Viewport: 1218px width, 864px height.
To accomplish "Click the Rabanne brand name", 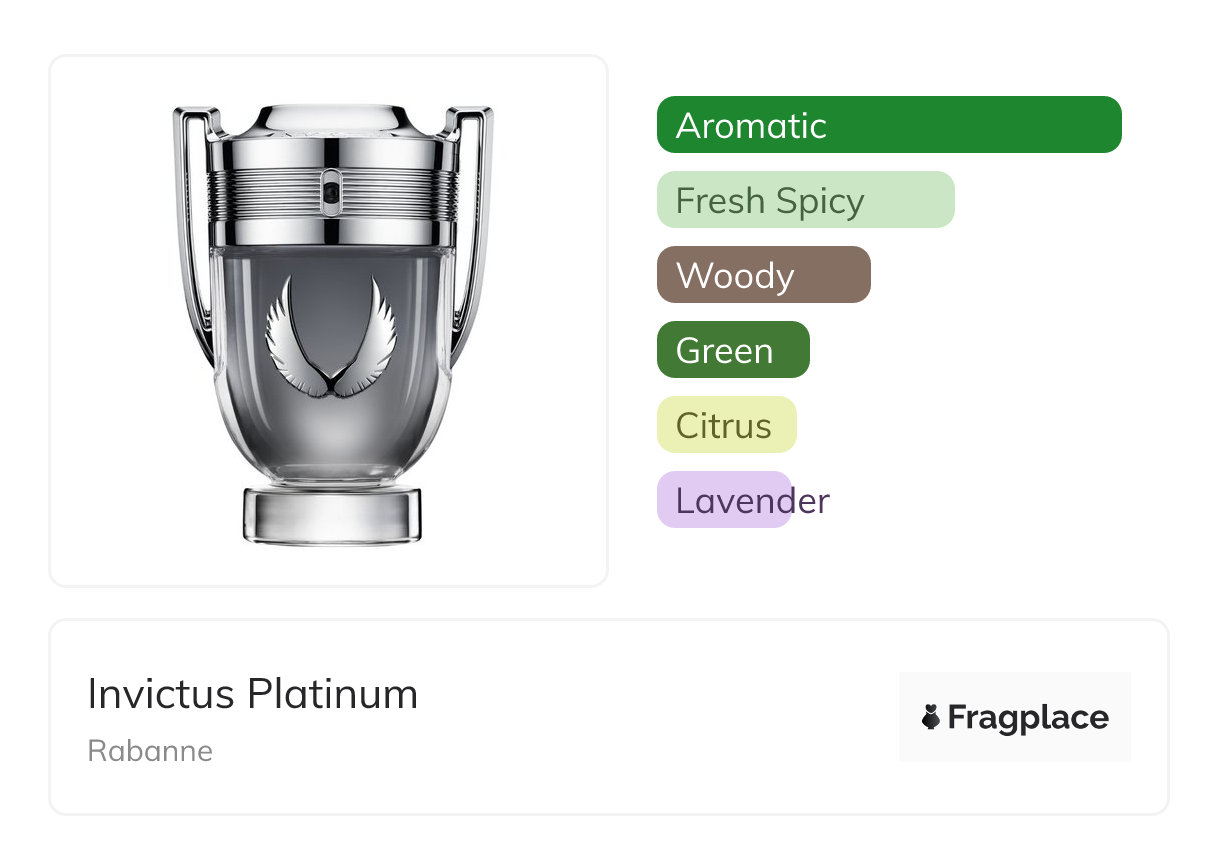I will (150, 751).
